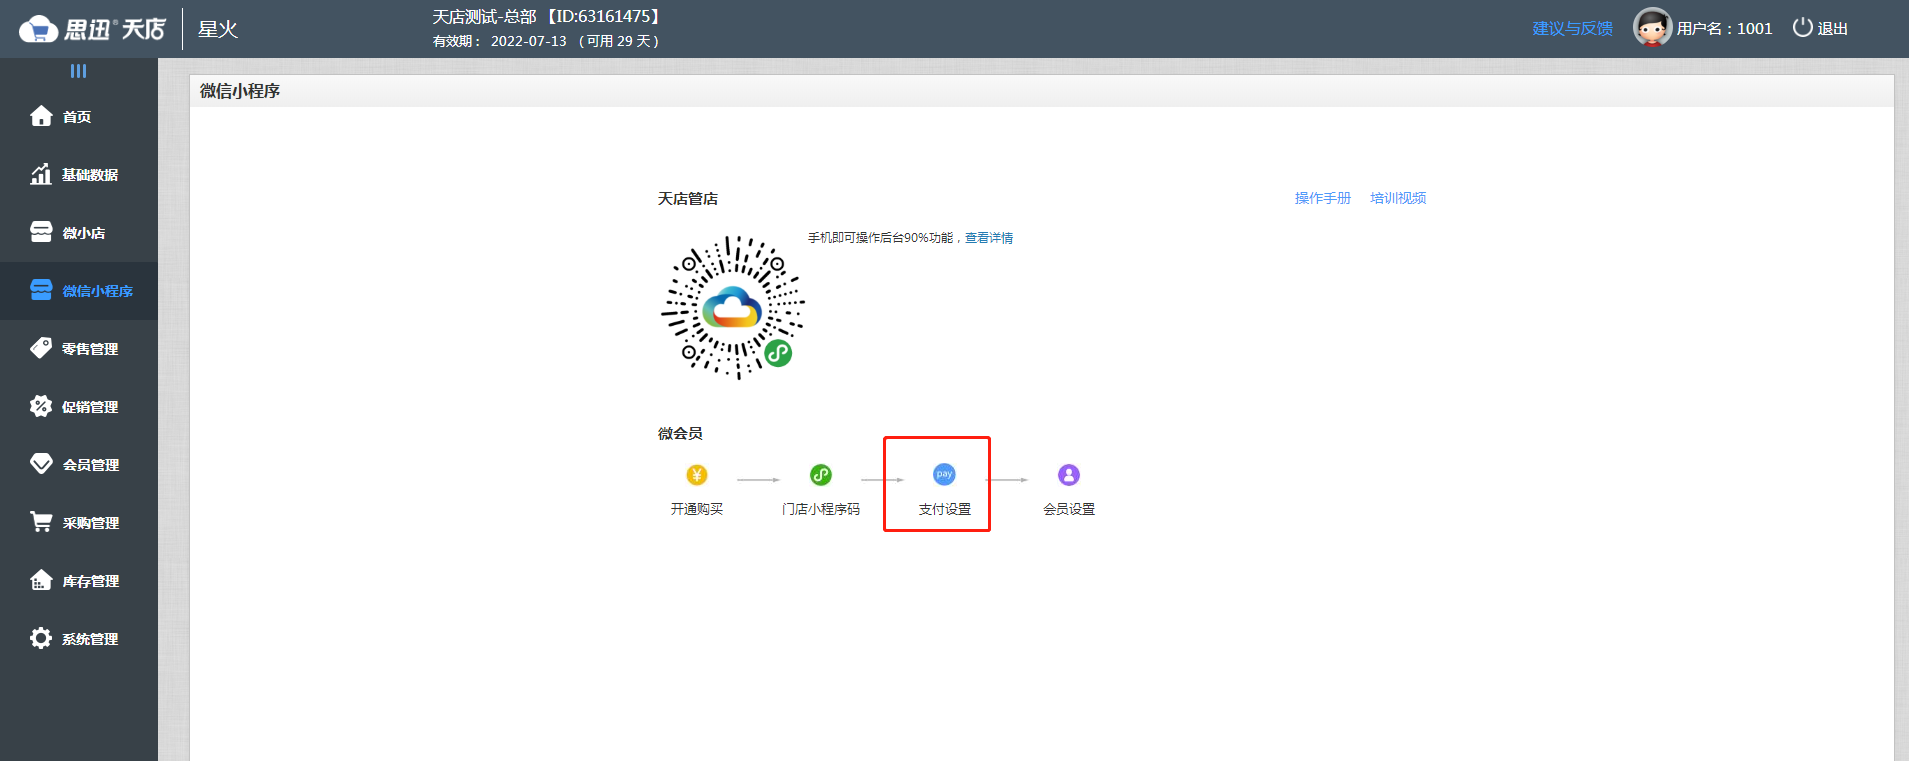Click the 库存管理 warehouse icon
The height and width of the screenshot is (761, 1909).
(41, 580)
